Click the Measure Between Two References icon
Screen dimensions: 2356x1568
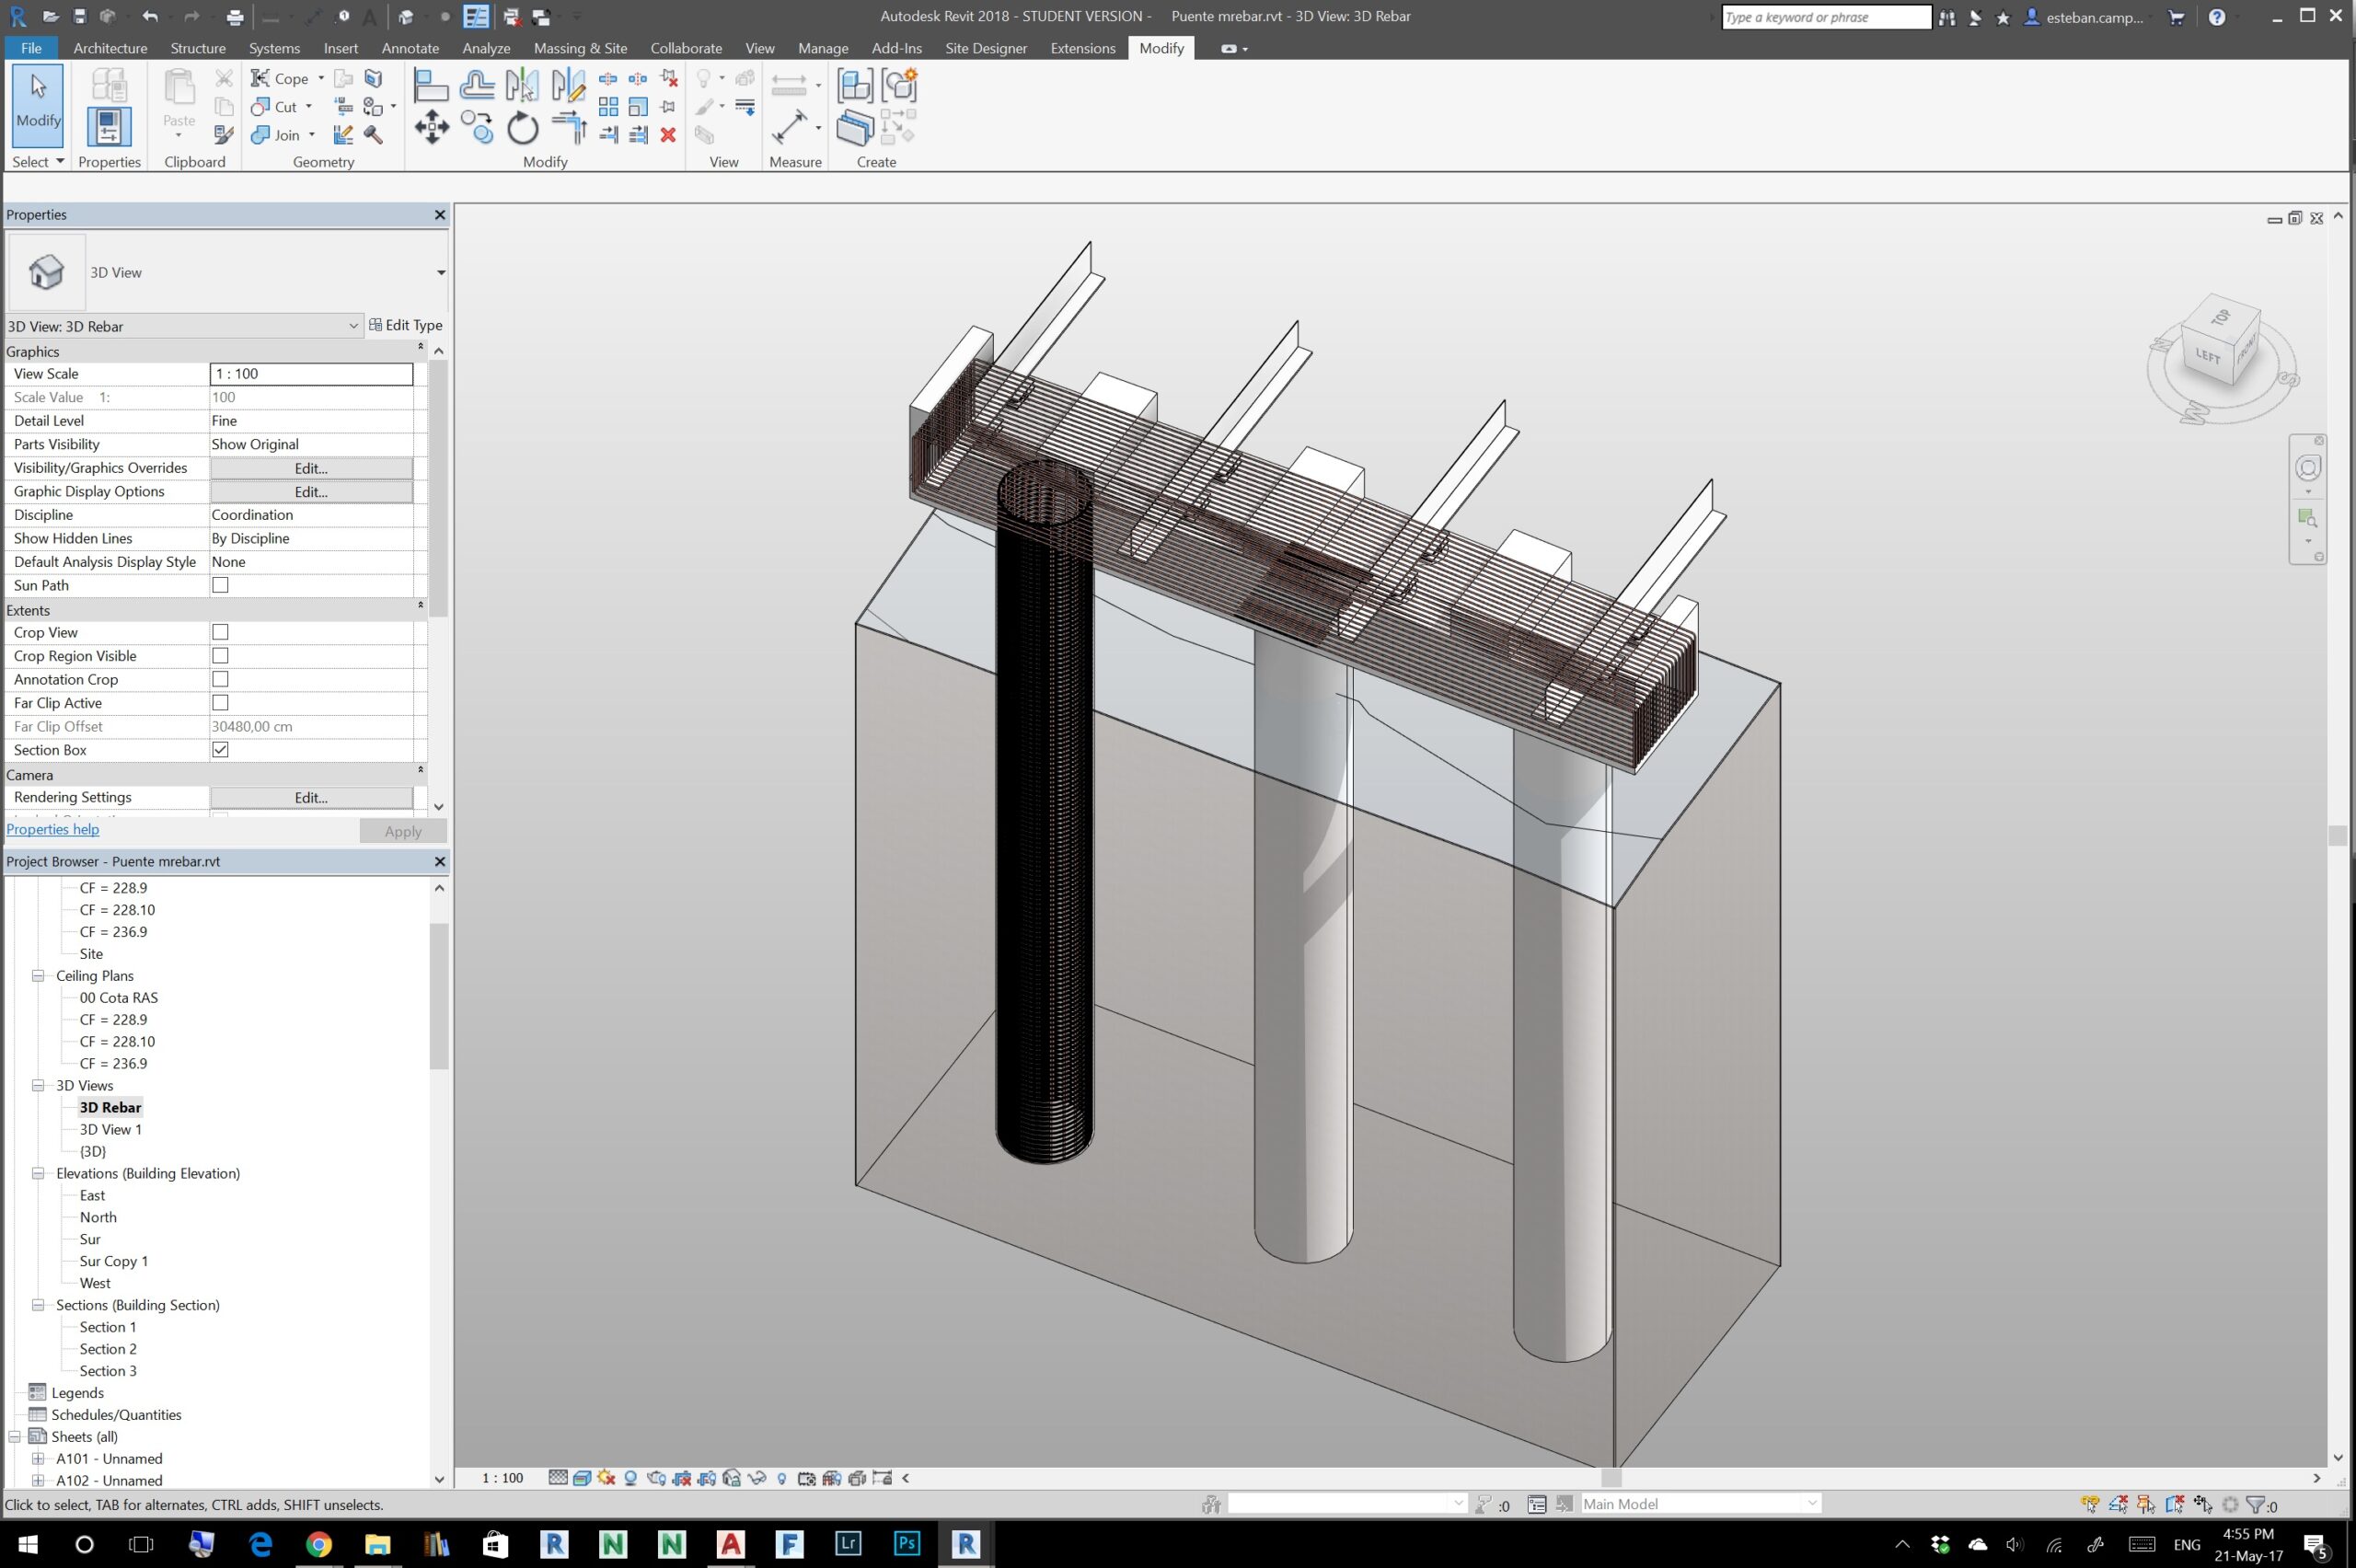coord(789,128)
